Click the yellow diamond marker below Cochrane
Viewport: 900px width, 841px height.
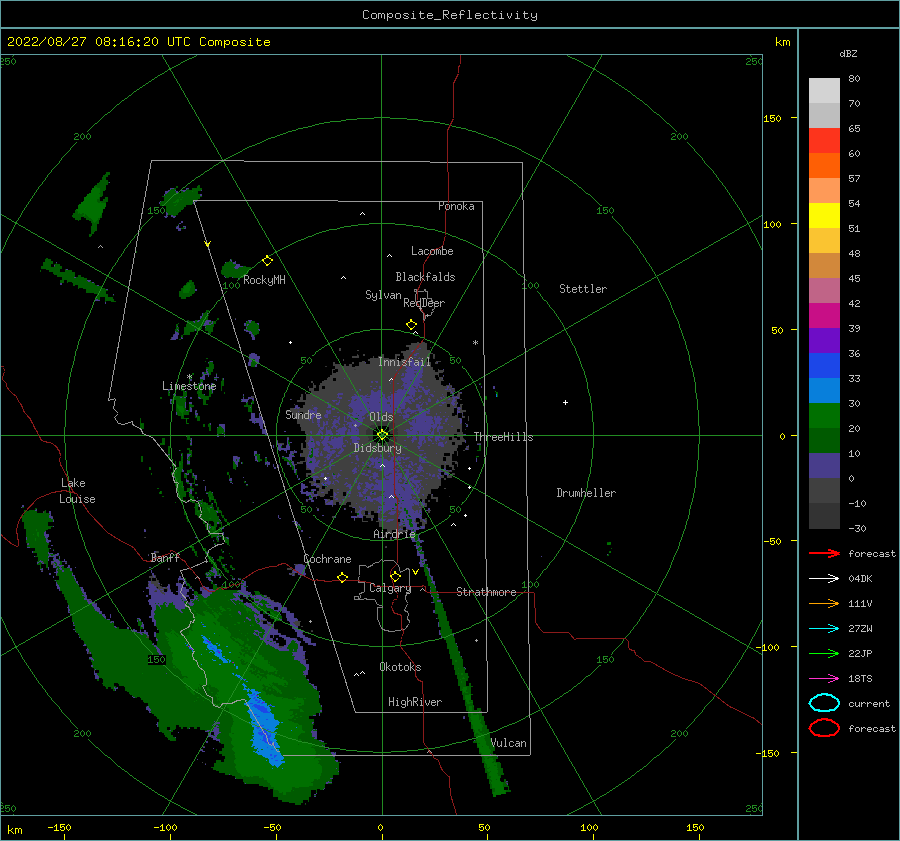tap(342, 577)
